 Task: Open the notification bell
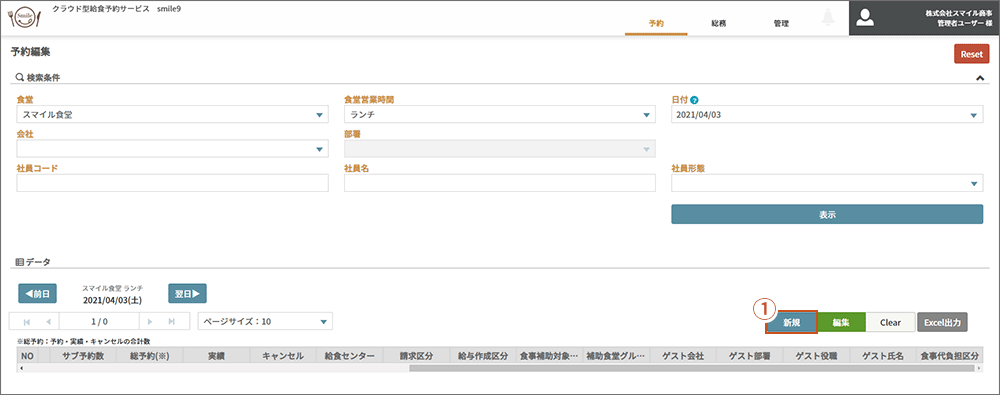point(828,19)
